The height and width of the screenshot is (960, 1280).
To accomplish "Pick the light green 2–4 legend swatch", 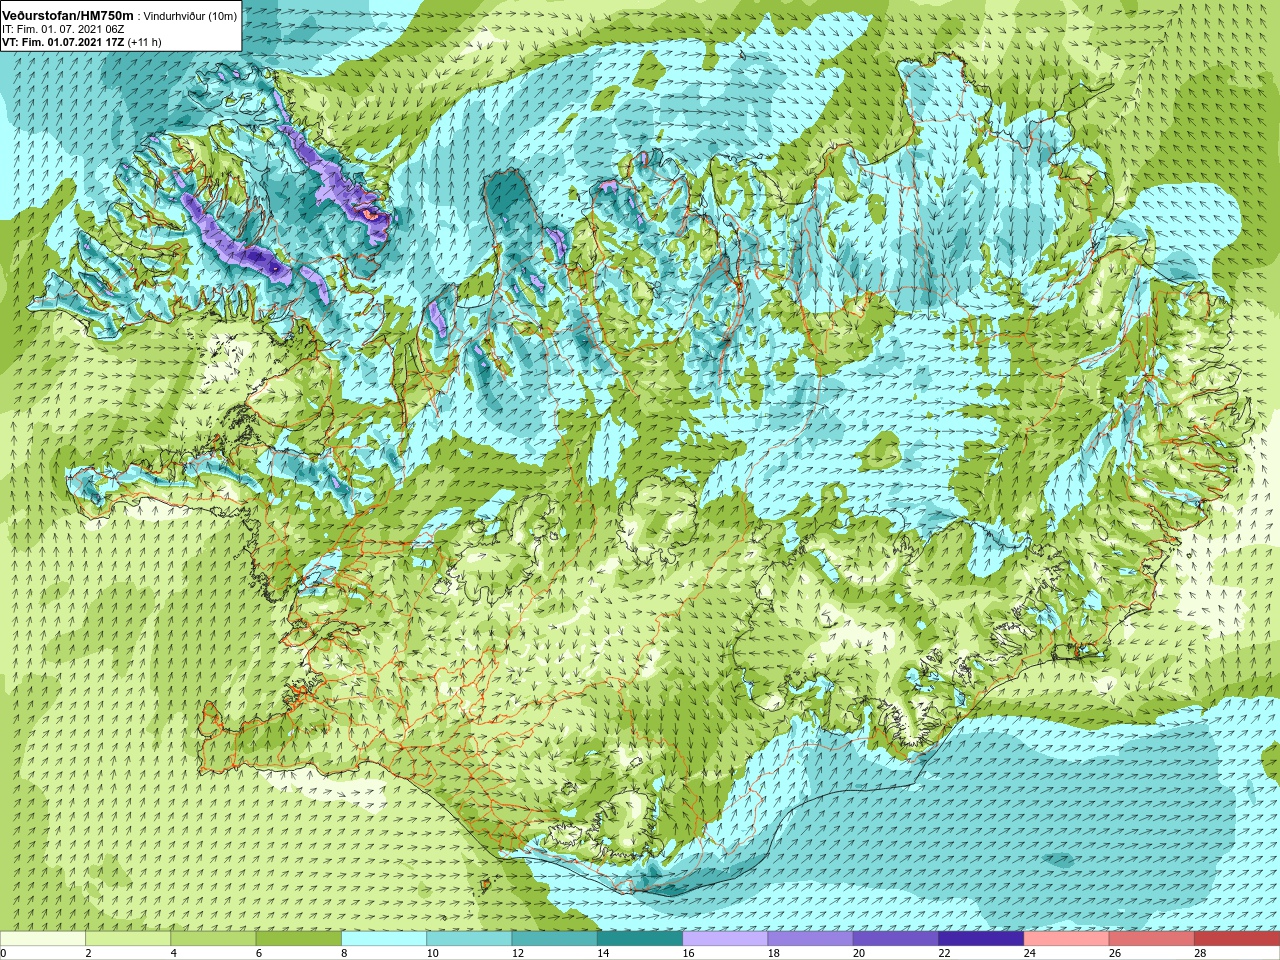I will (x=128, y=939).
